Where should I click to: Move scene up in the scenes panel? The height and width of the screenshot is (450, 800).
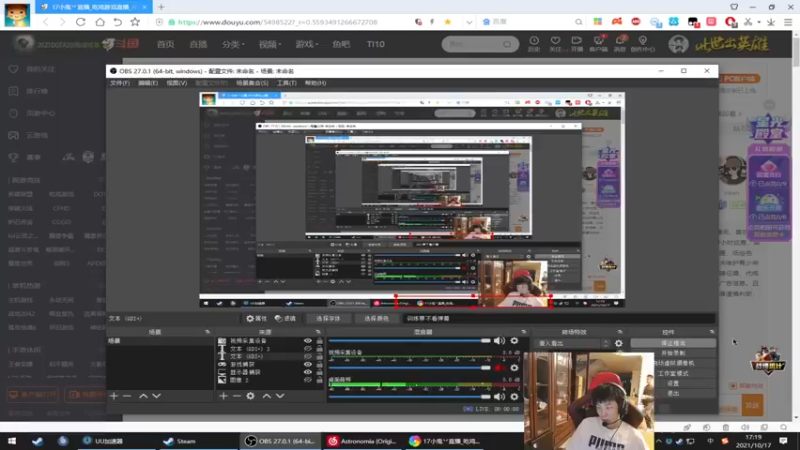(x=143, y=396)
